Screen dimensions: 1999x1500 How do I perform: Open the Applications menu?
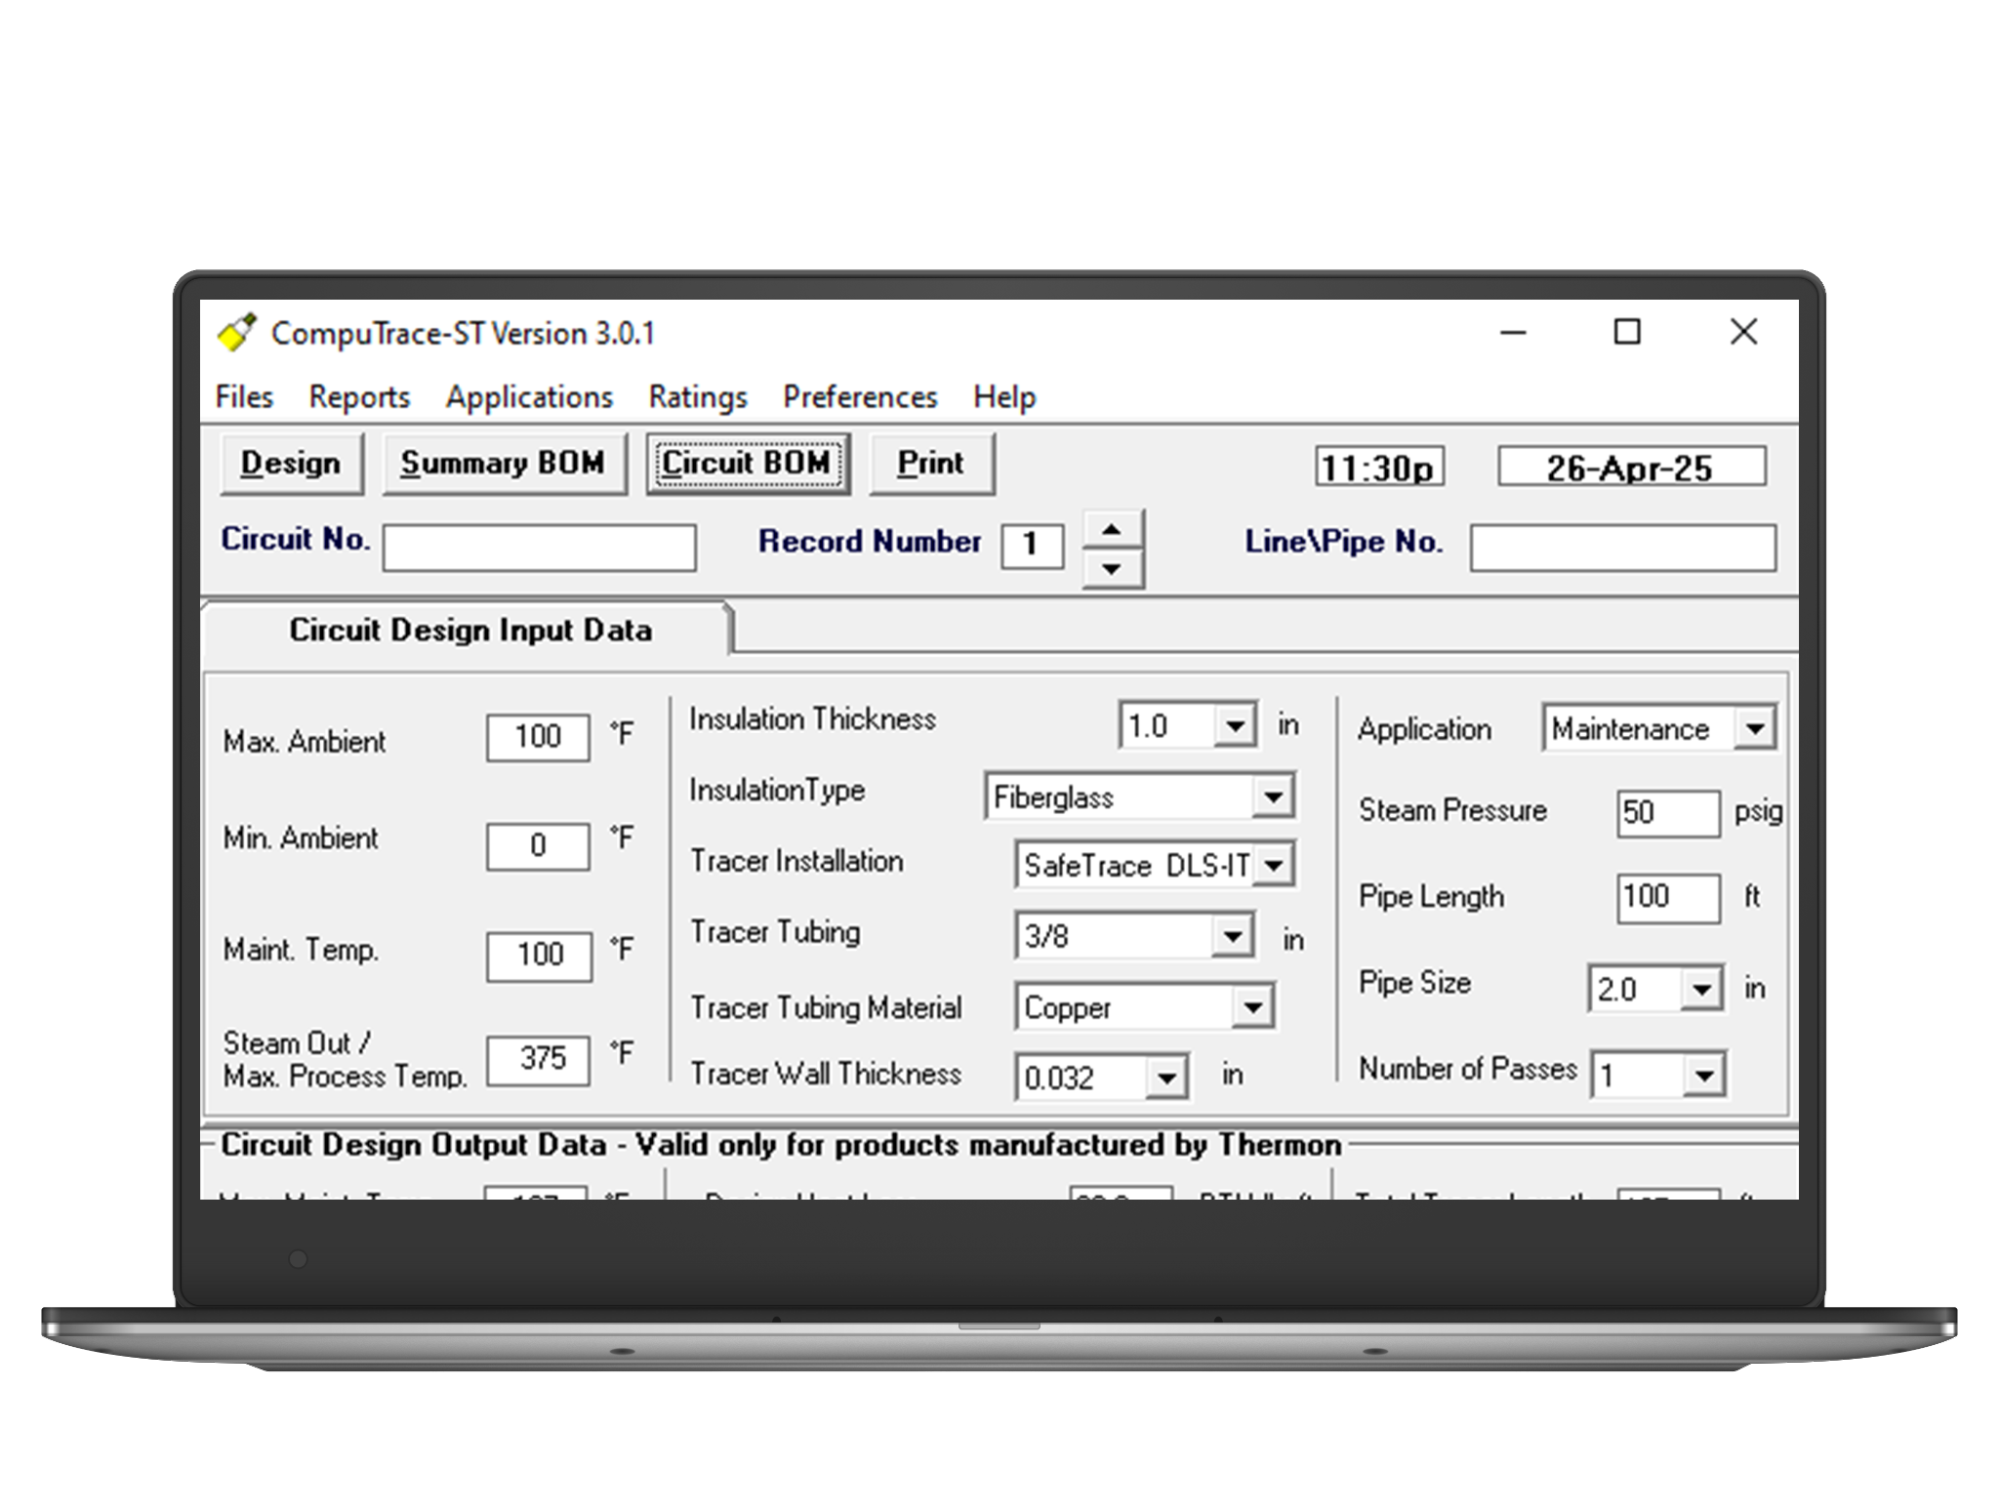click(x=529, y=397)
